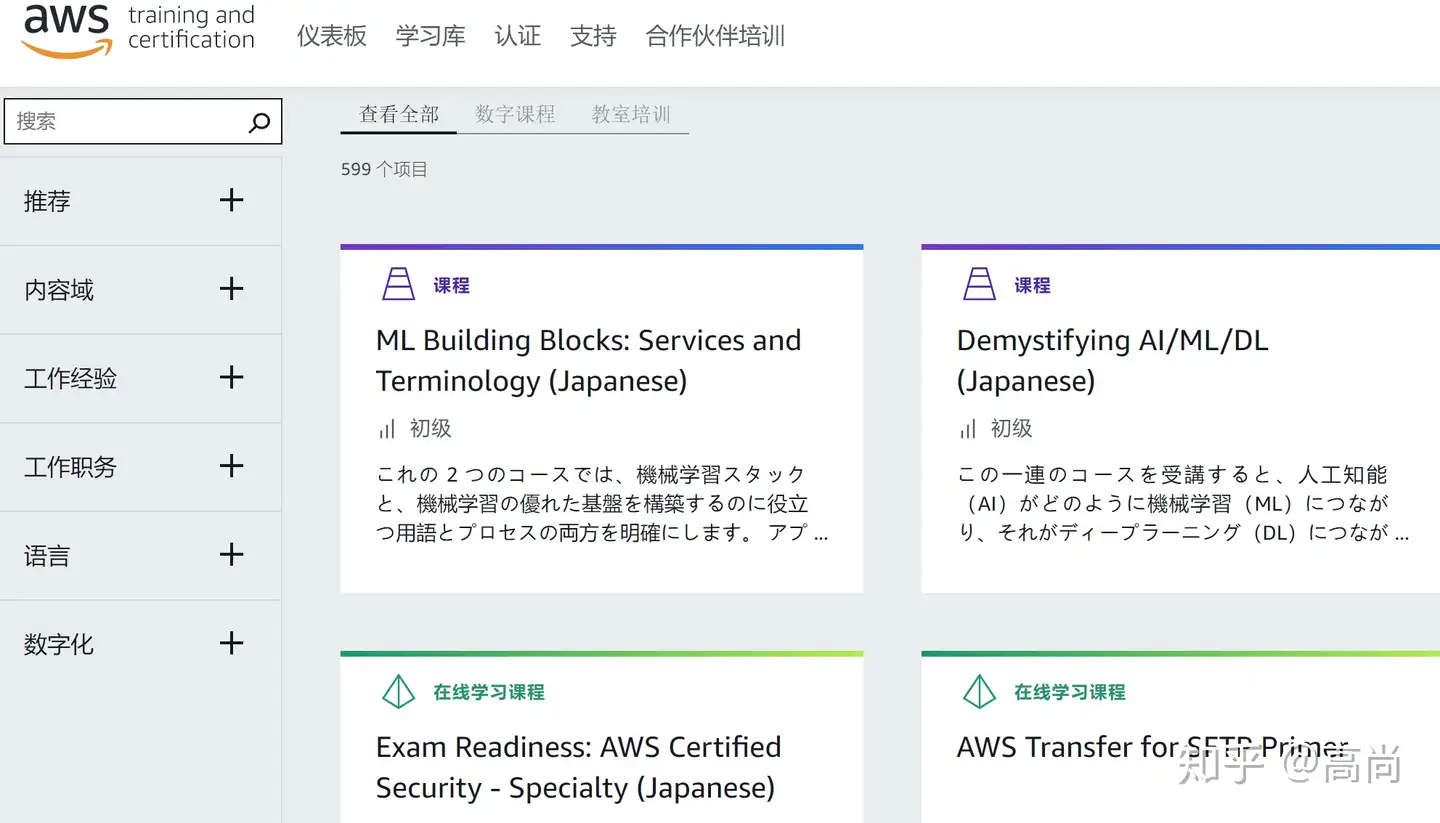Click the Exam Readiness e-learning course icon

pos(398,691)
